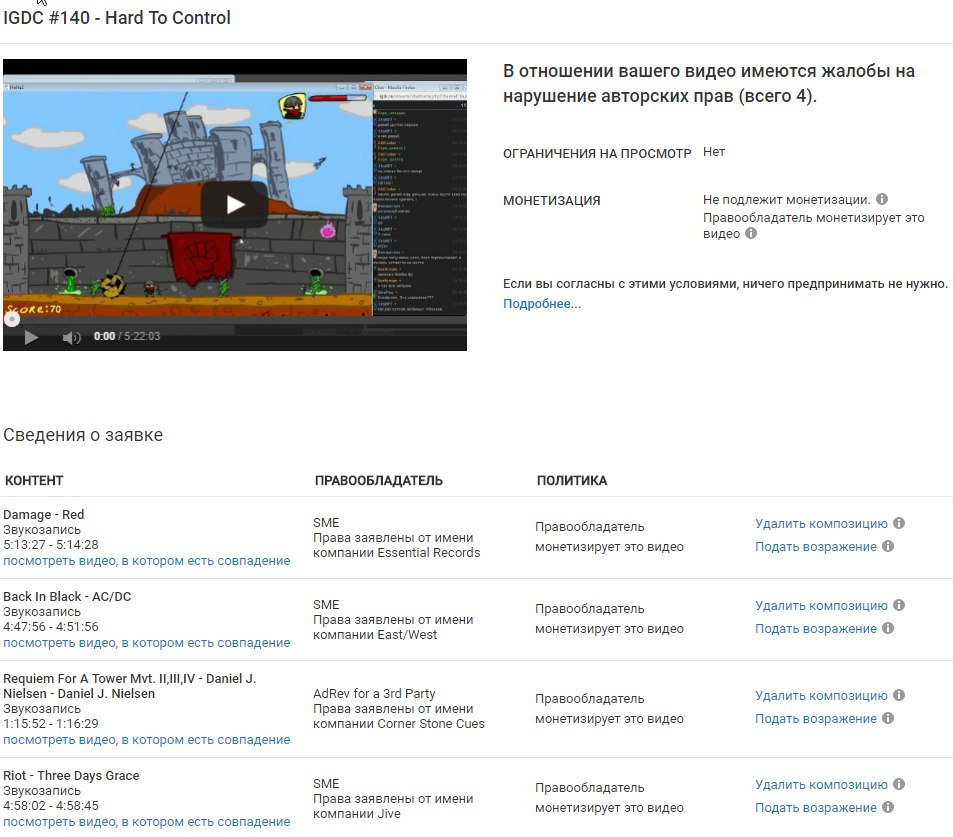Open info icon after 'Правообладатель монетизирует это видео' text

tap(751, 233)
